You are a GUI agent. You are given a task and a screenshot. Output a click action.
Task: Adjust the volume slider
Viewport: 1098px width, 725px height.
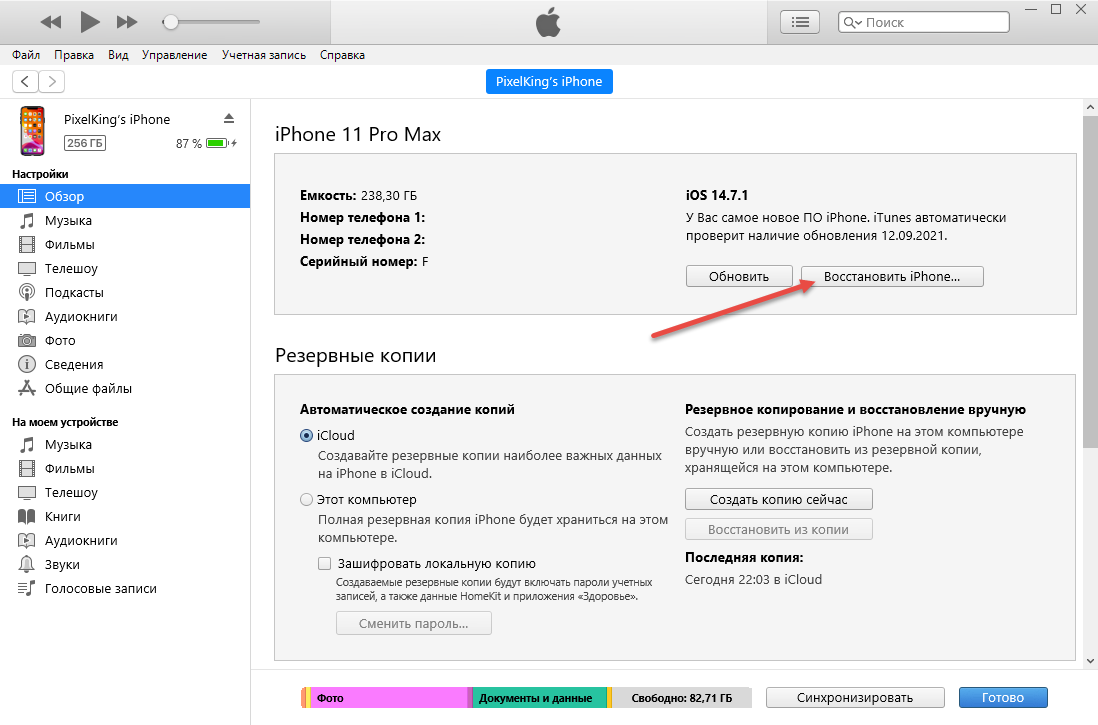tap(172, 21)
